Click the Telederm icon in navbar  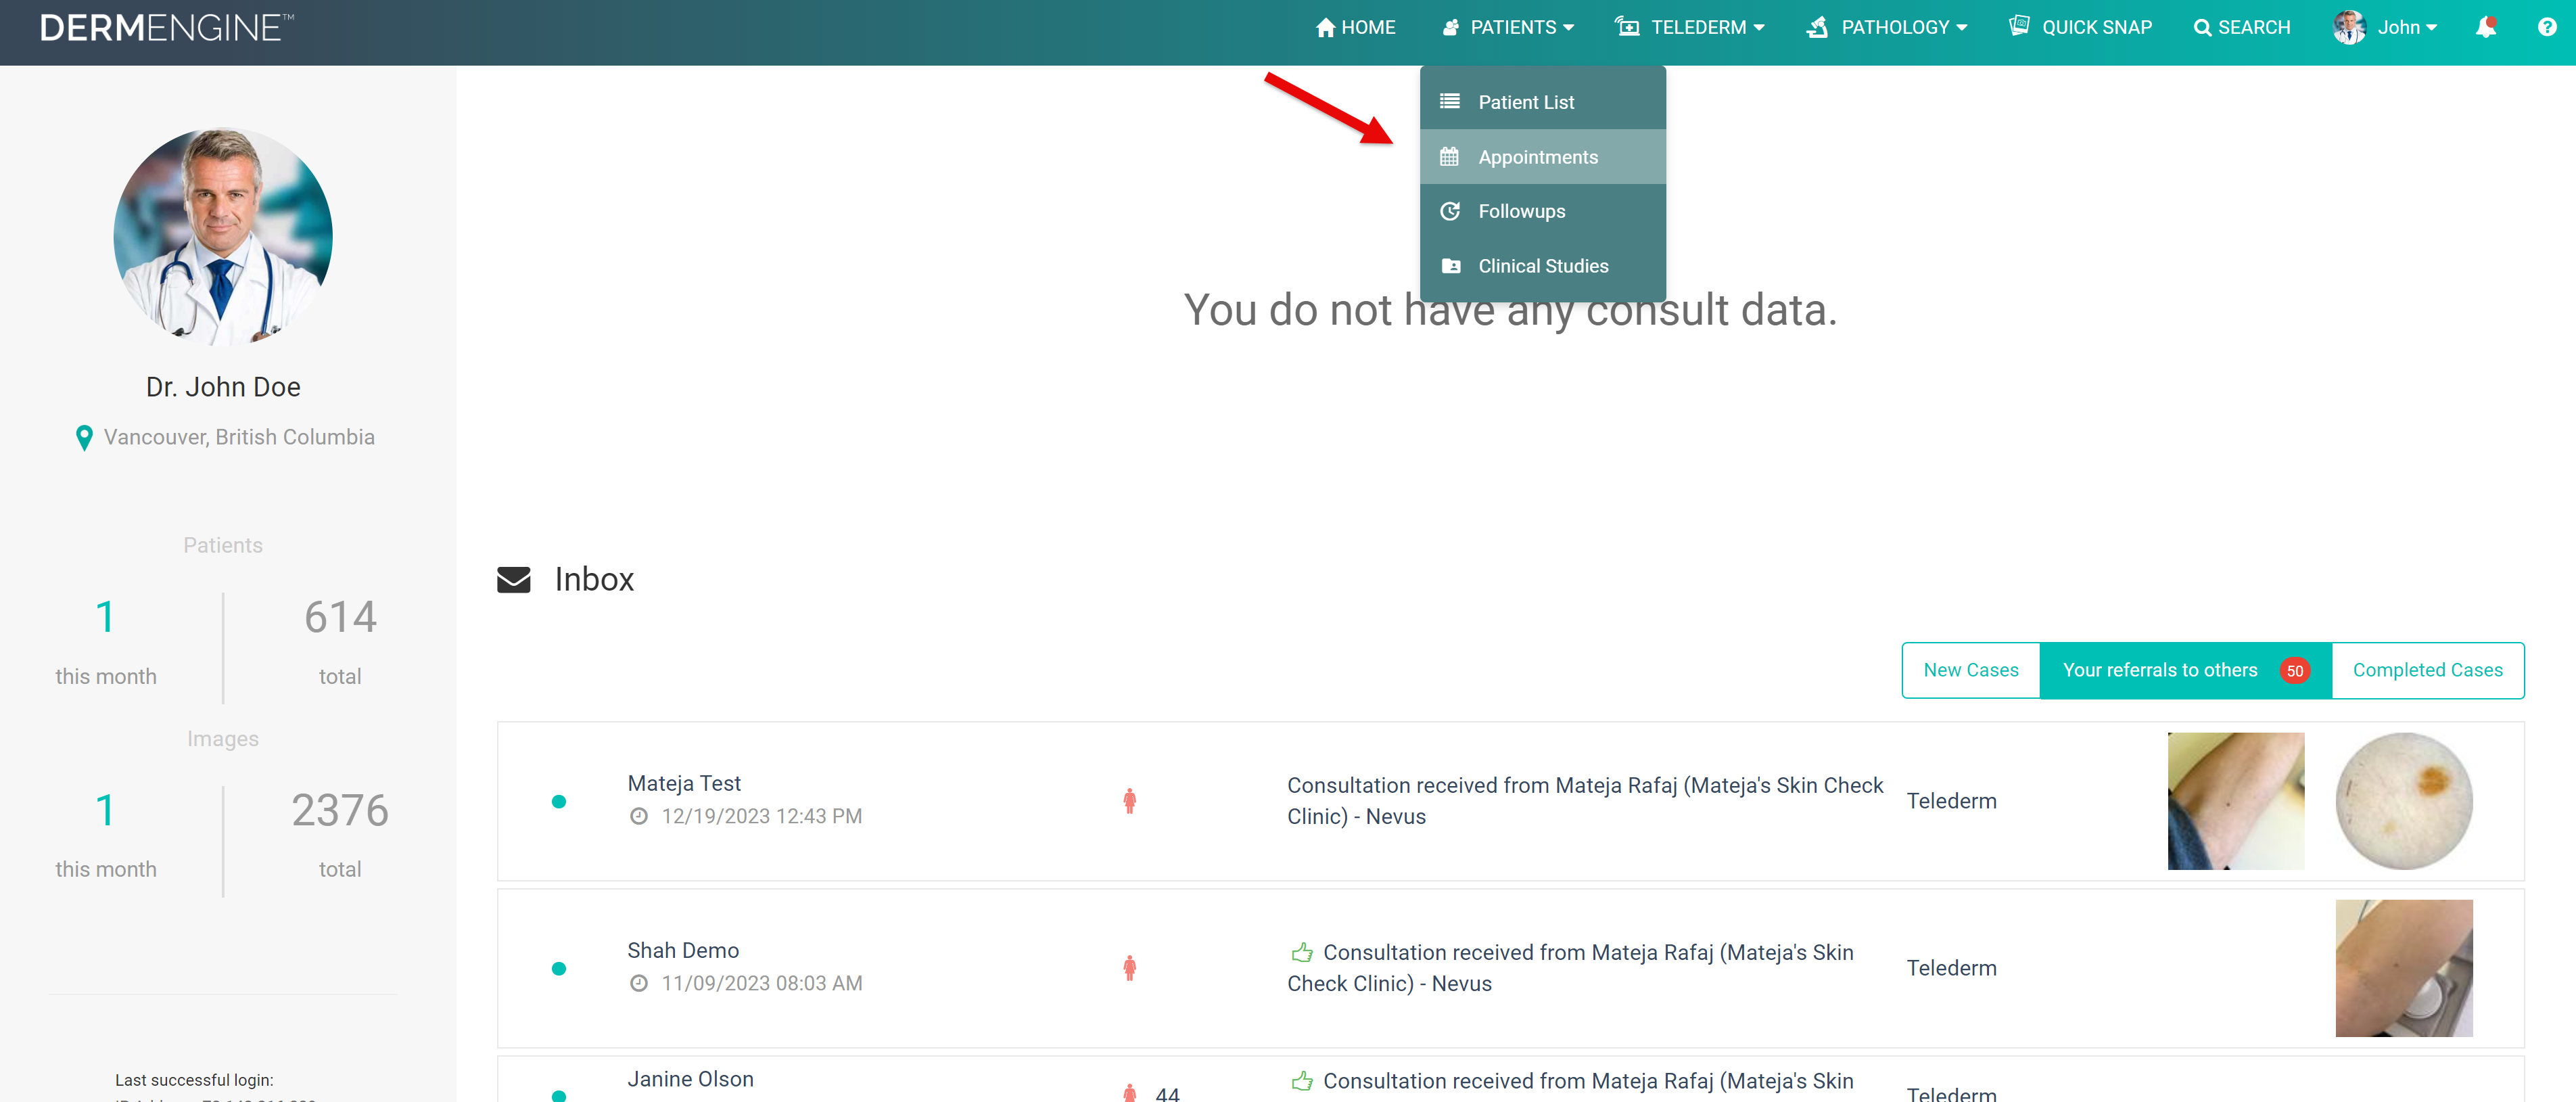[1627, 27]
